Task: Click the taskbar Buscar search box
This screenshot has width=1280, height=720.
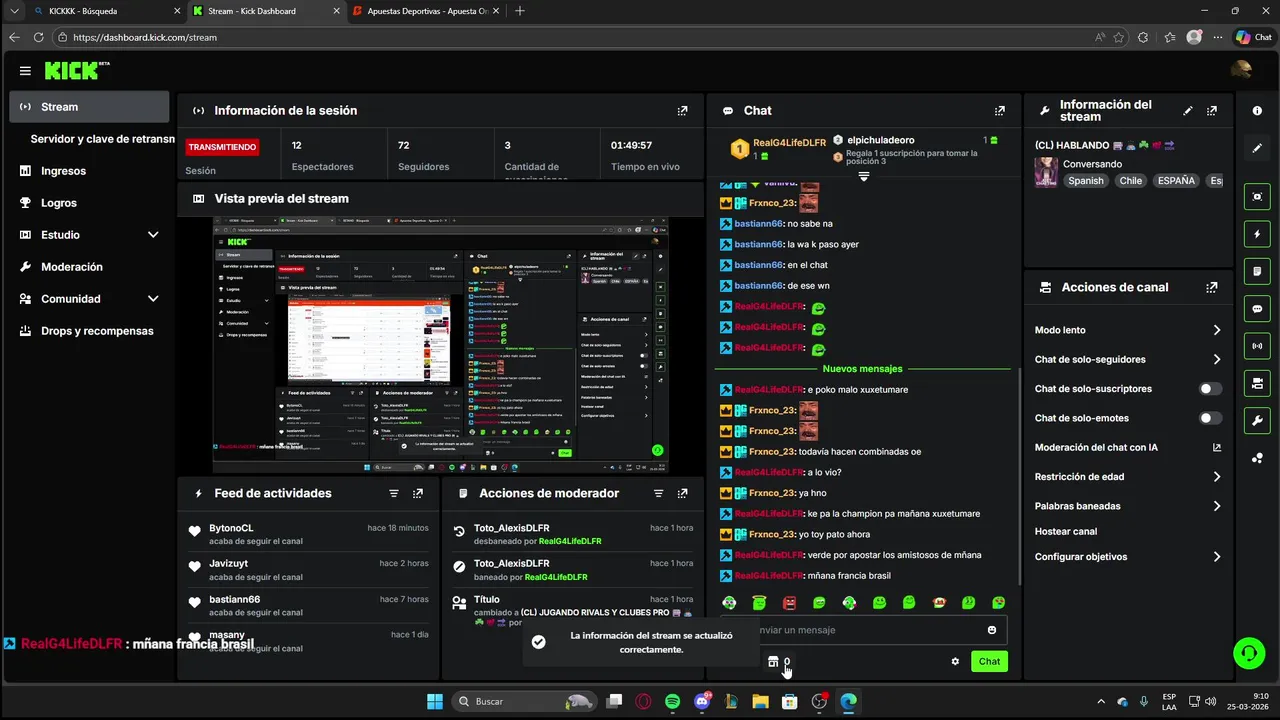Action: click(x=523, y=701)
